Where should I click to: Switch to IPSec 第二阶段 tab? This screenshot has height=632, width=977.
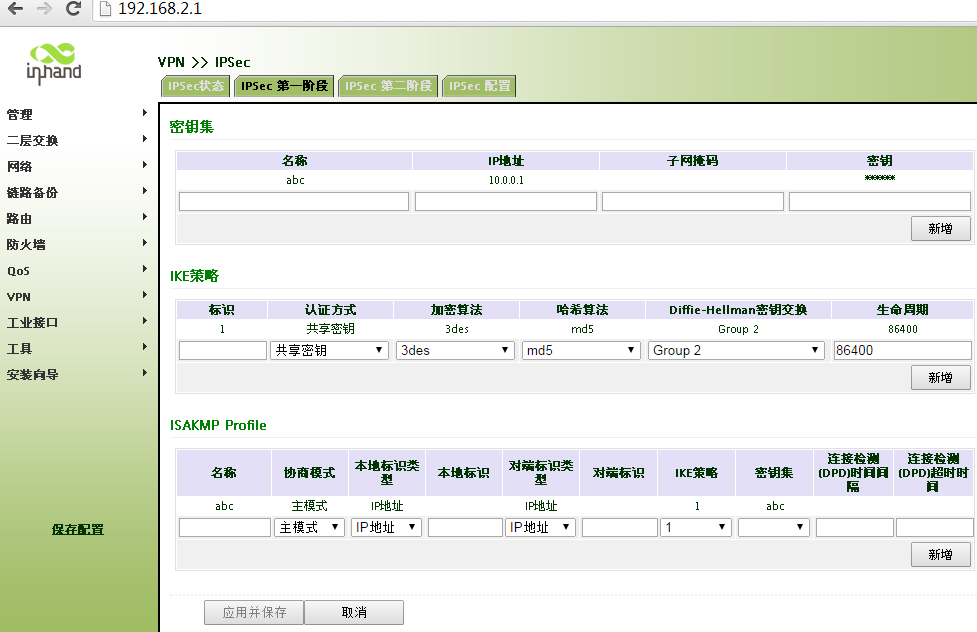click(x=388, y=86)
